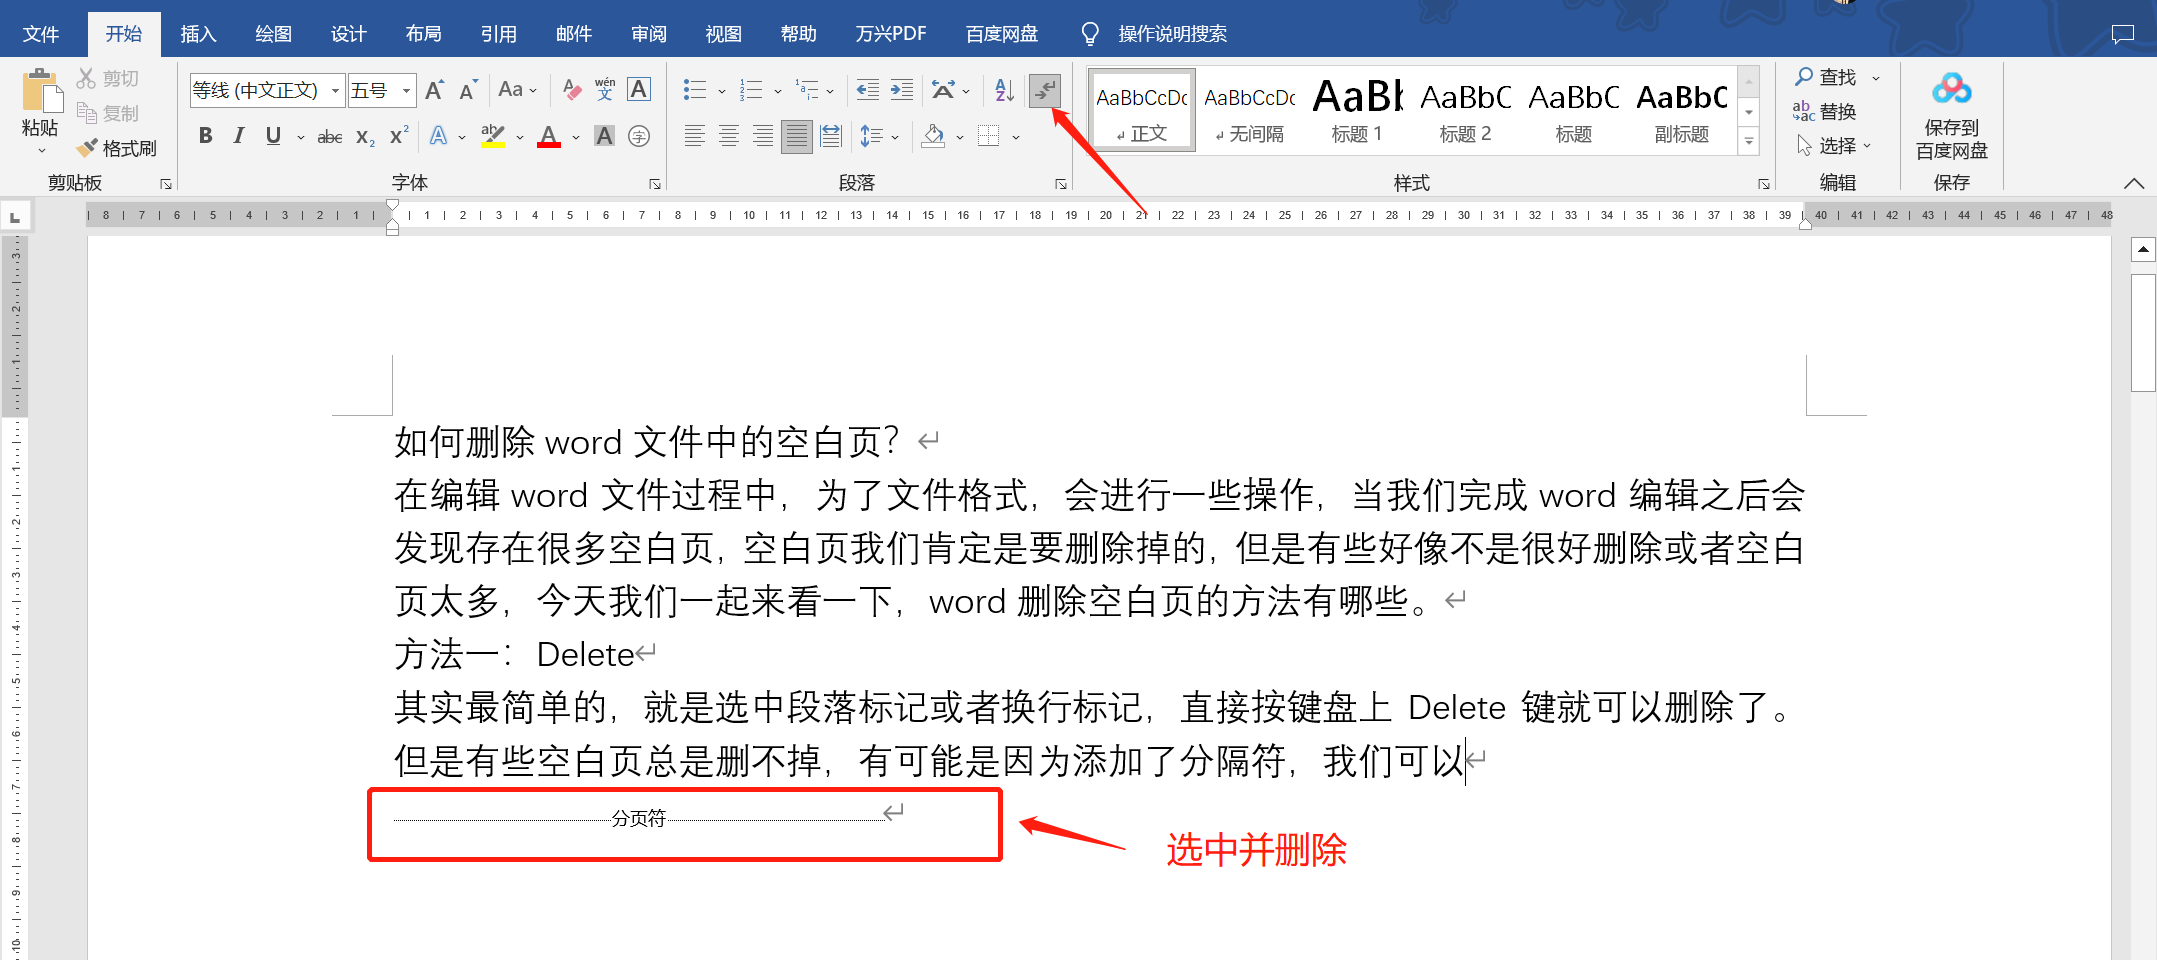Apply the 标题 1 style
The height and width of the screenshot is (960, 2157).
(x=1356, y=108)
